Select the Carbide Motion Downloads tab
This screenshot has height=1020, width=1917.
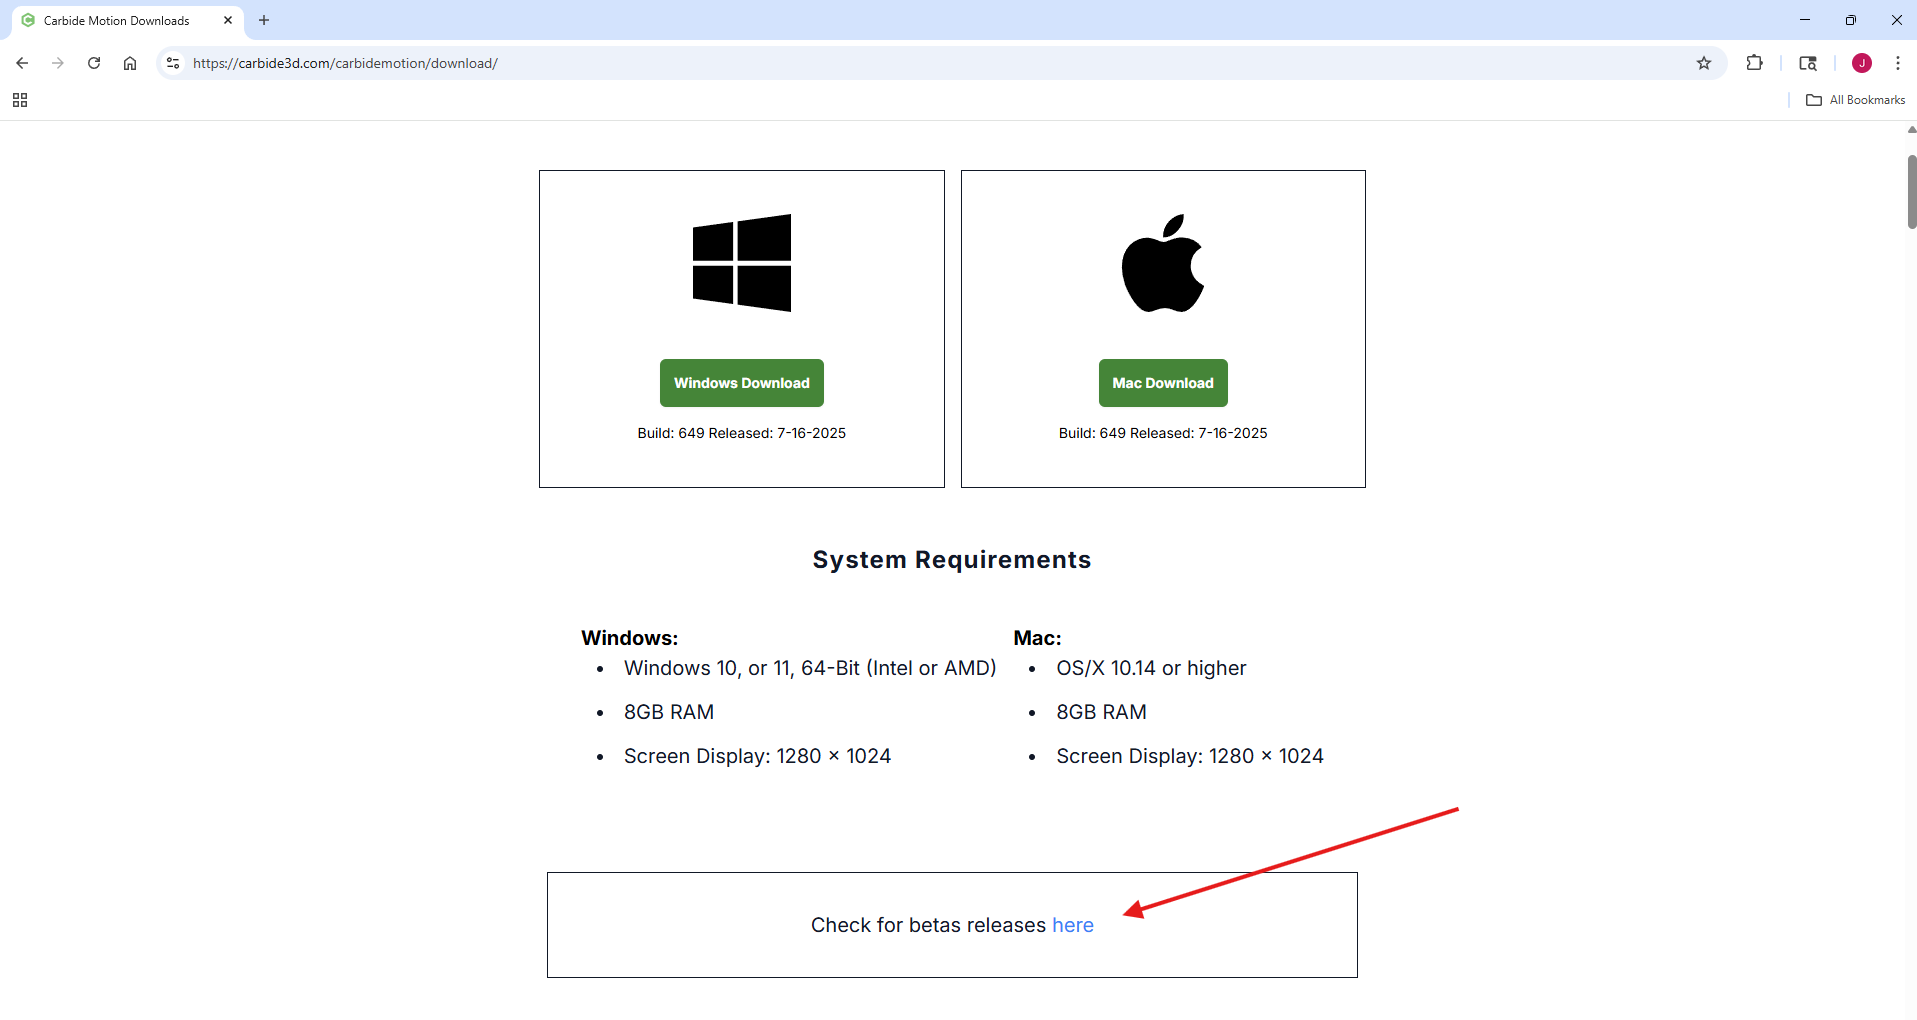point(116,20)
